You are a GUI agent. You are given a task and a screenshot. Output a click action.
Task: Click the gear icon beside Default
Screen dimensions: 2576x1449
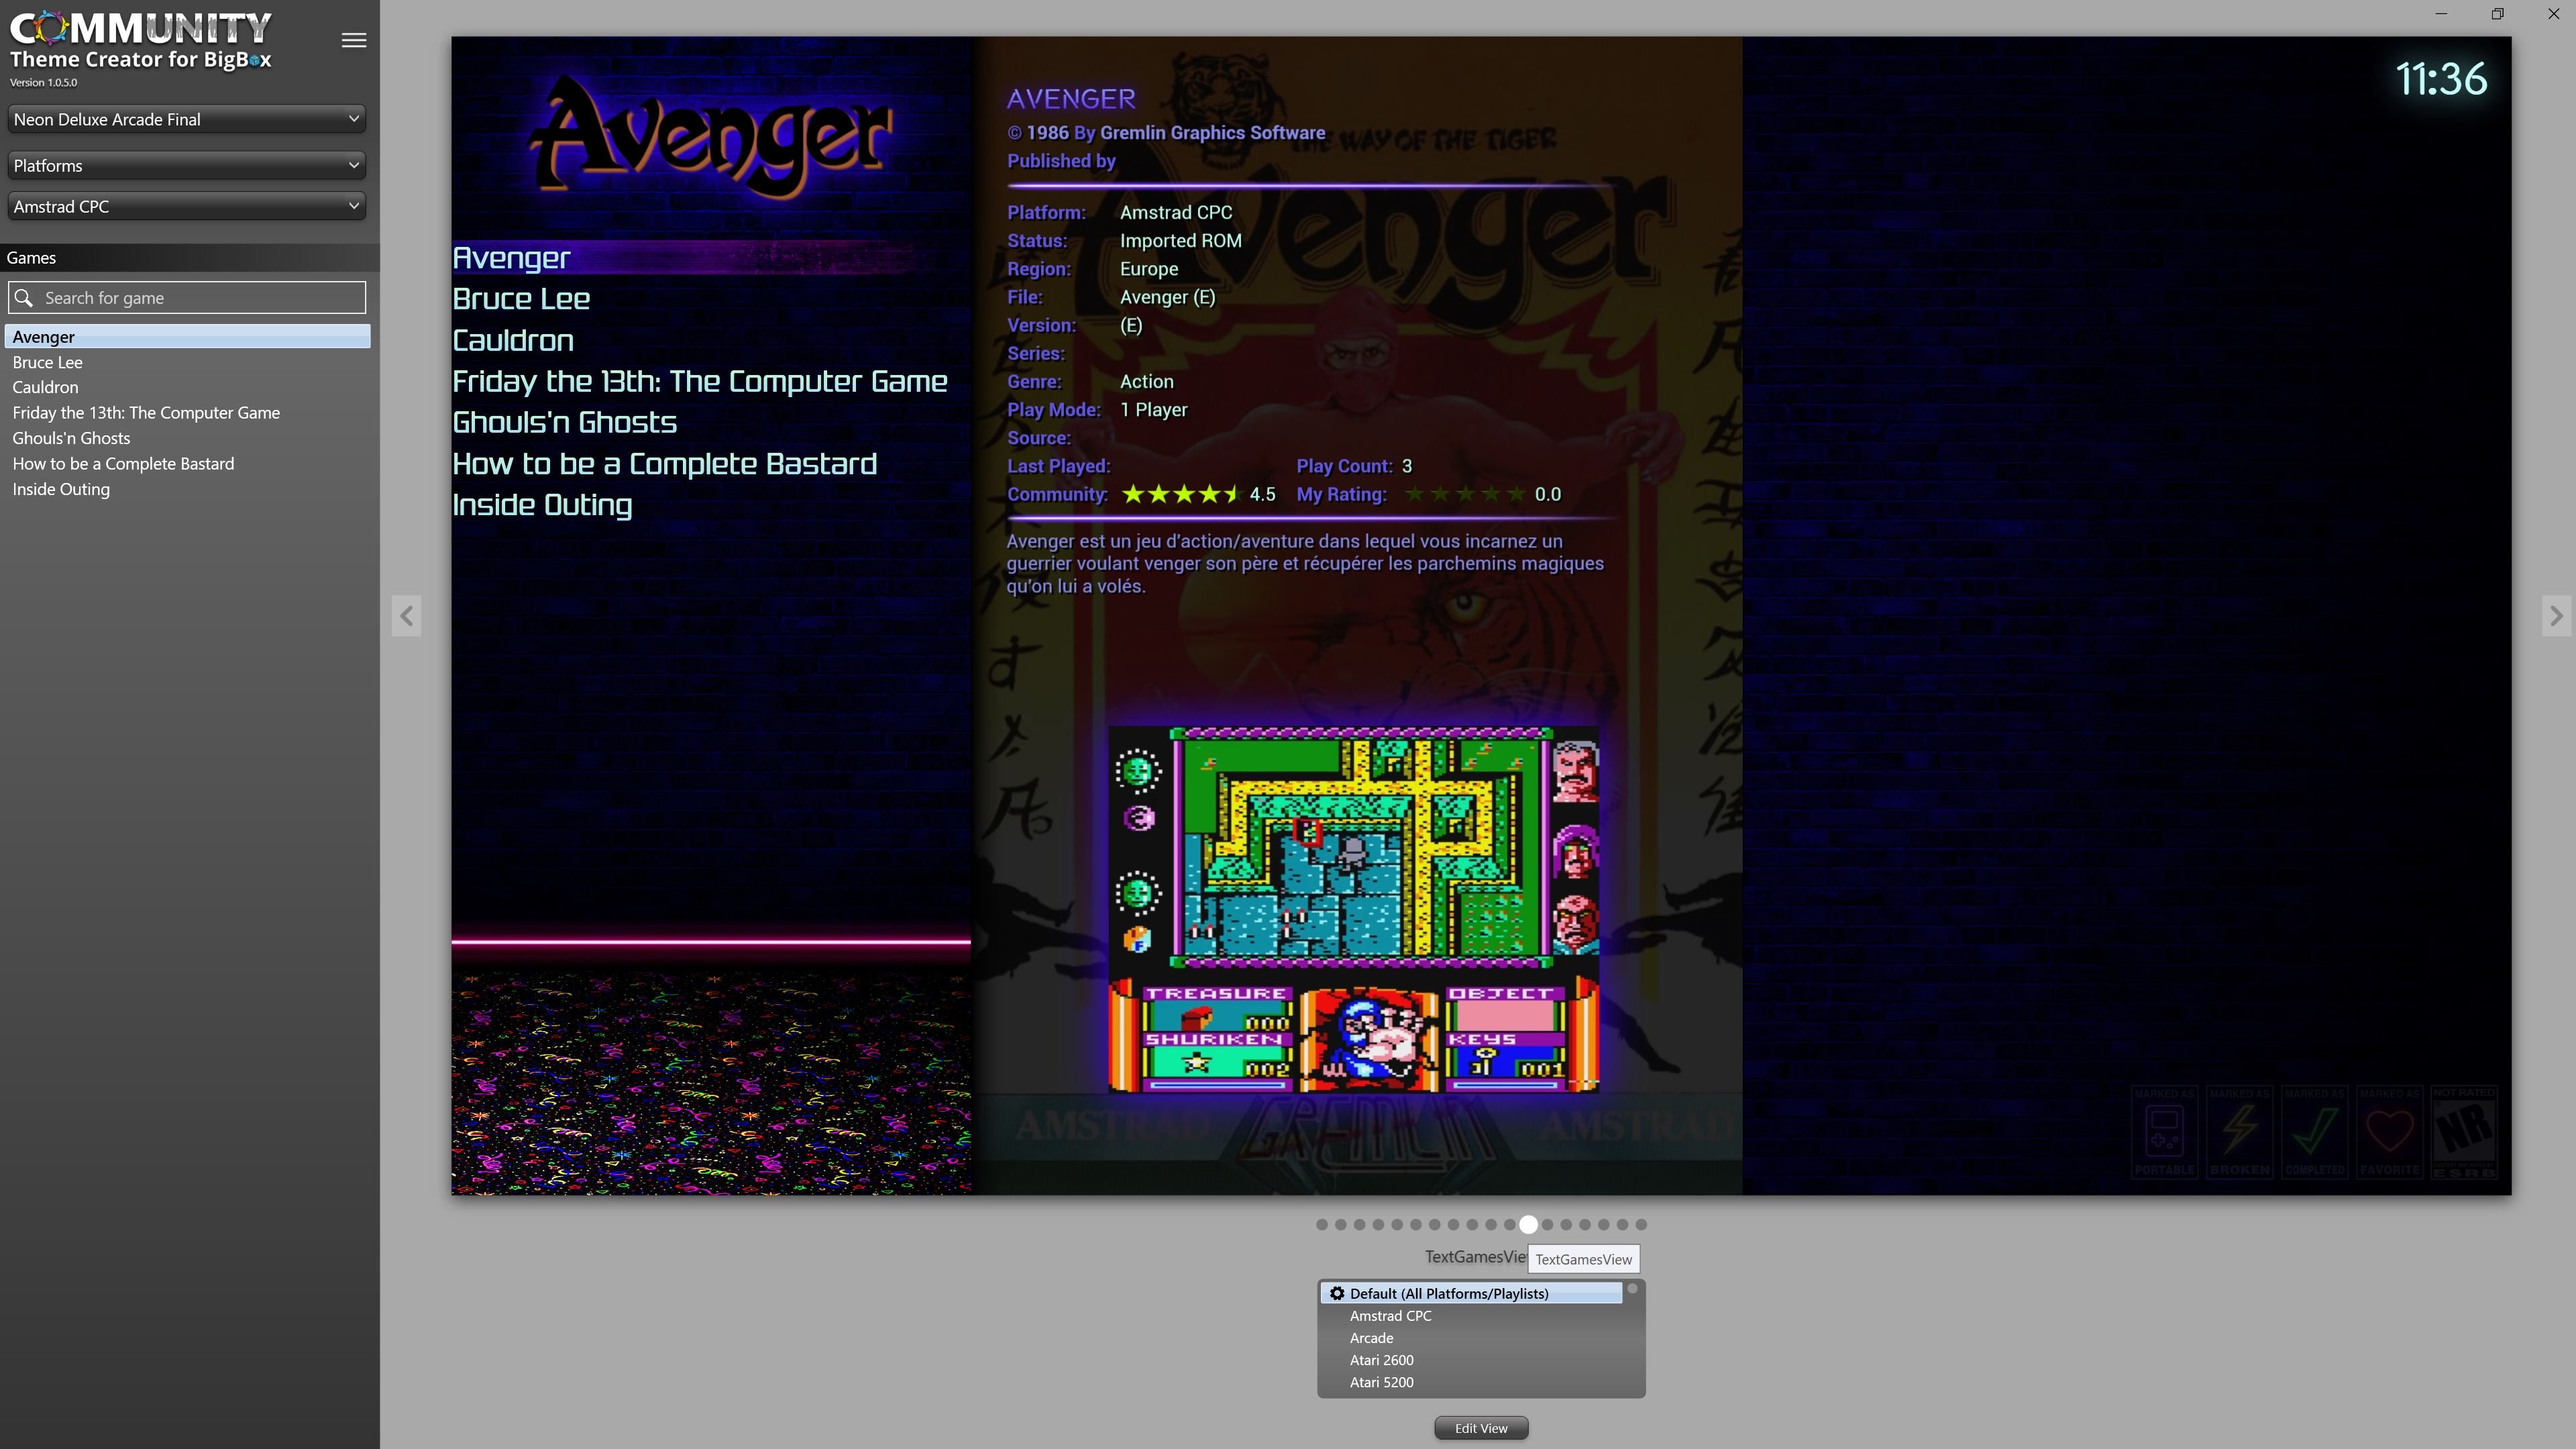click(1337, 1293)
